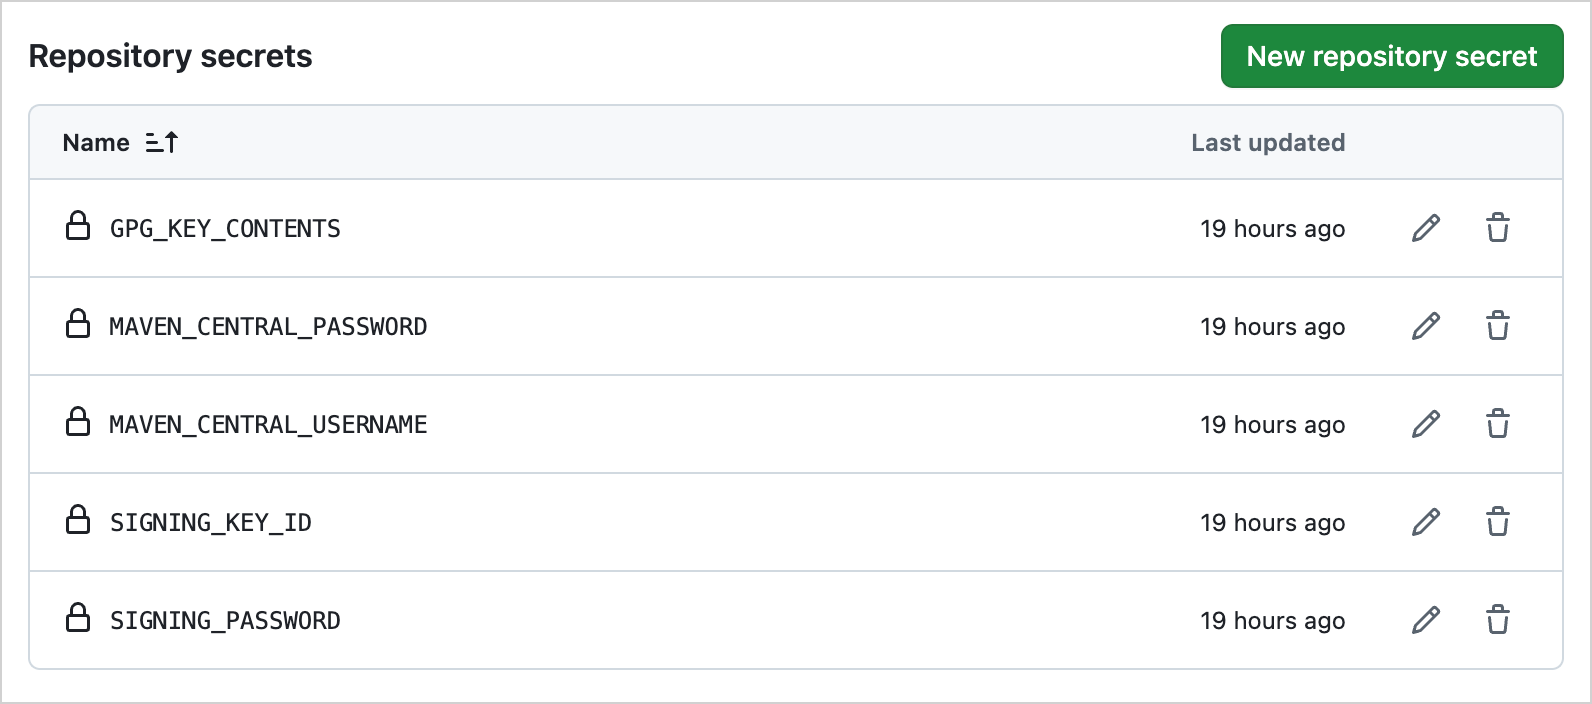Image resolution: width=1592 pixels, height=704 pixels.
Task: Select the Last updated column header
Action: point(1267,142)
